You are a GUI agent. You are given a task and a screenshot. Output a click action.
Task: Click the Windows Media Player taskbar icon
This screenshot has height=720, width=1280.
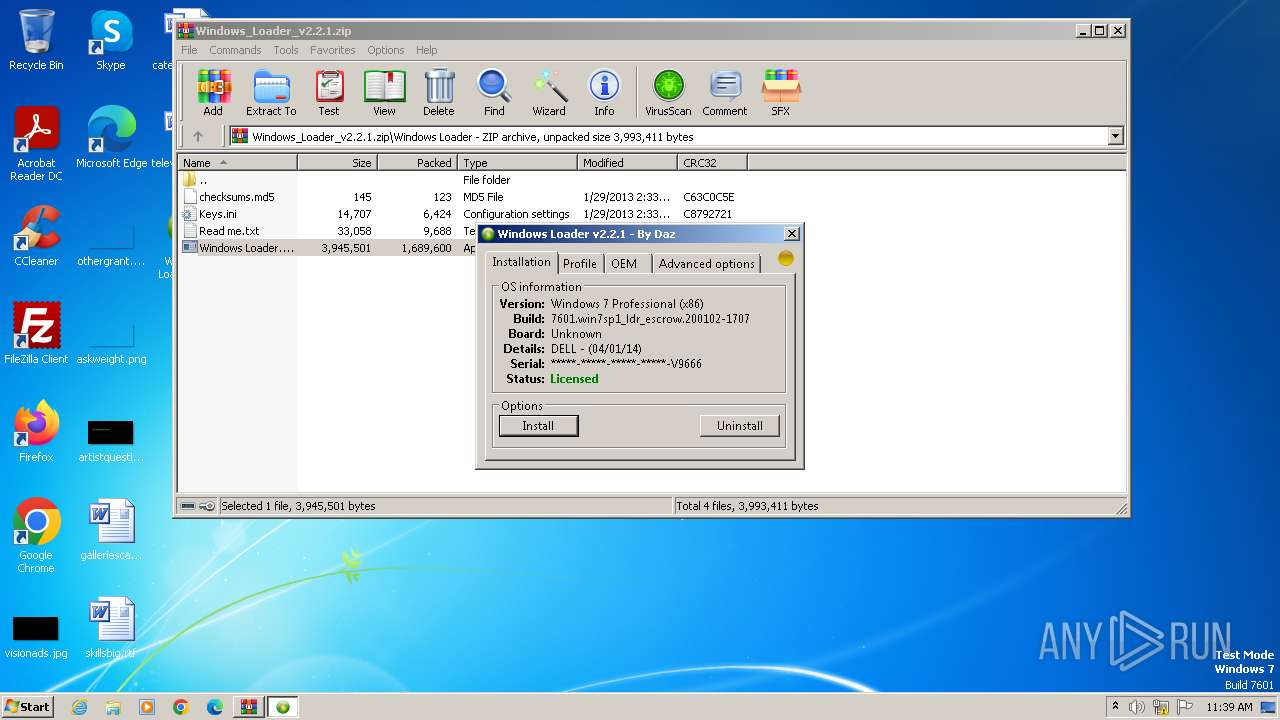pos(147,707)
